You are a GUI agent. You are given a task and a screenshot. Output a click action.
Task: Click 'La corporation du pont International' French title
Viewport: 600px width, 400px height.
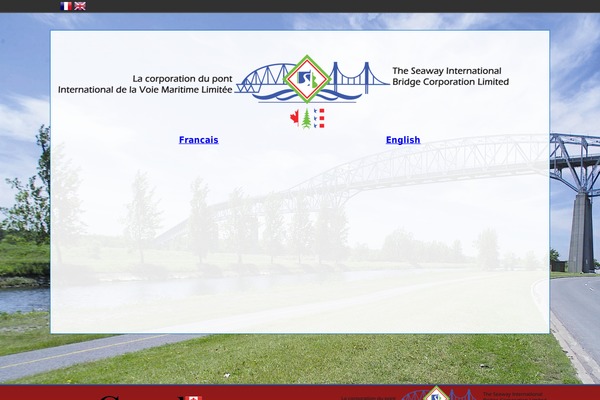(x=145, y=84)
